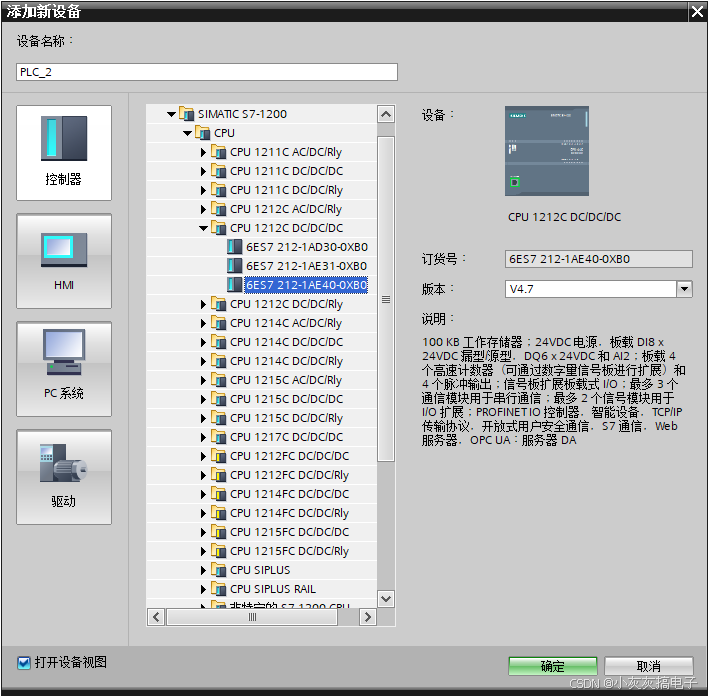Select the 控制器 controller category
The height and width of the screenshot is (697, 709).
[64, 153]
